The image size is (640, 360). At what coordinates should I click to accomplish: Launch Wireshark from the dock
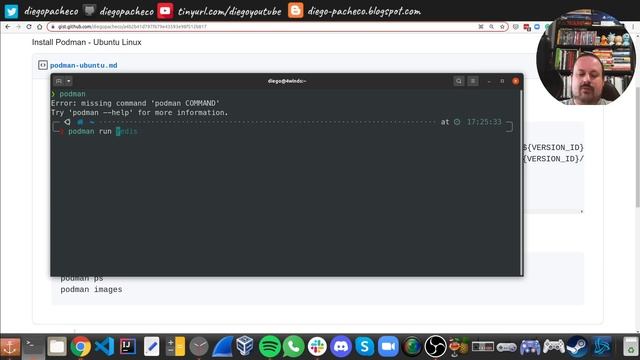click(222, 346)
